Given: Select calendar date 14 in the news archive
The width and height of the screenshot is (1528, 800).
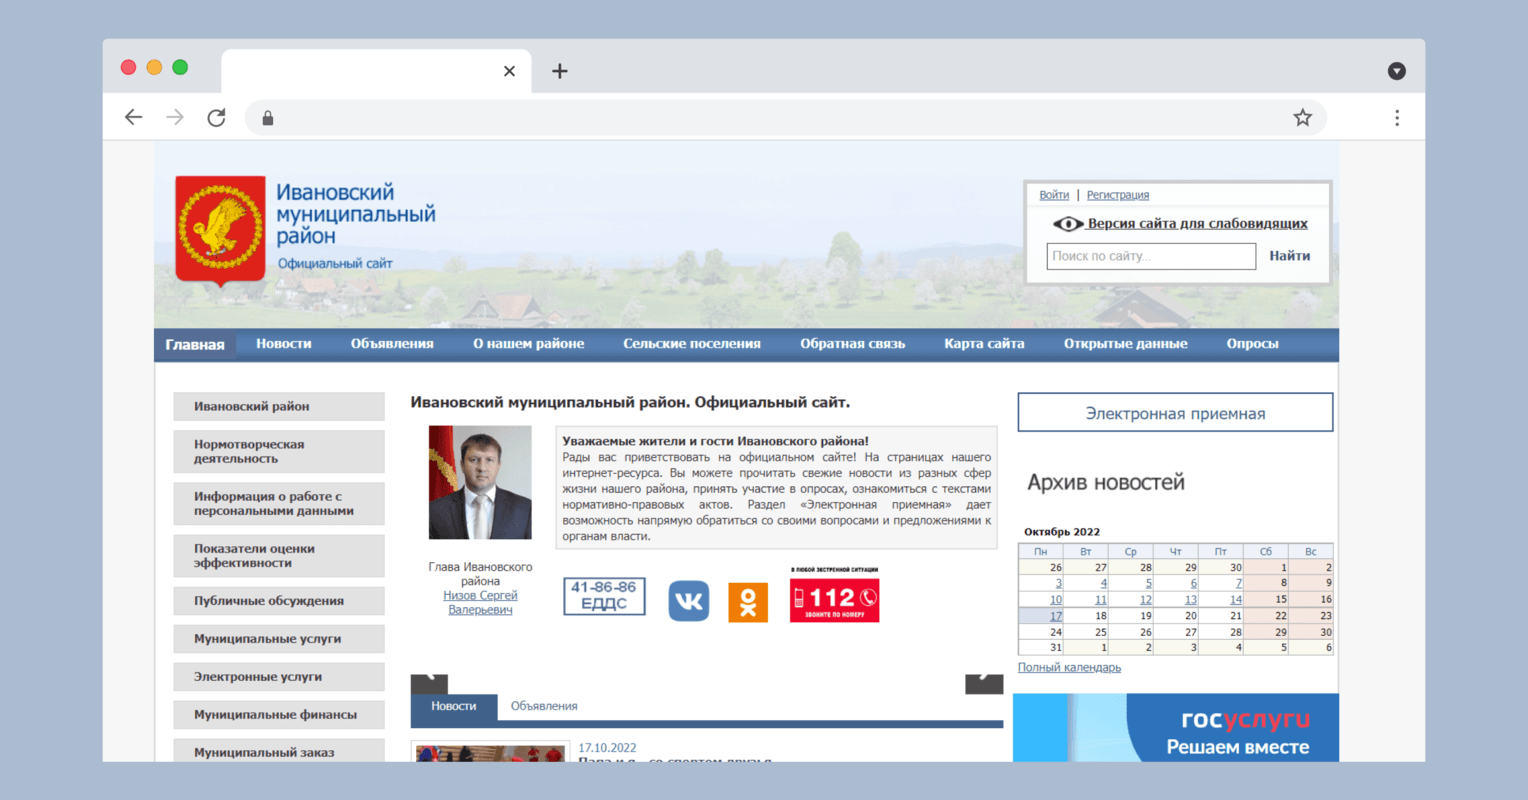Looking at the screenshot, I should (x=1235, y=599).
